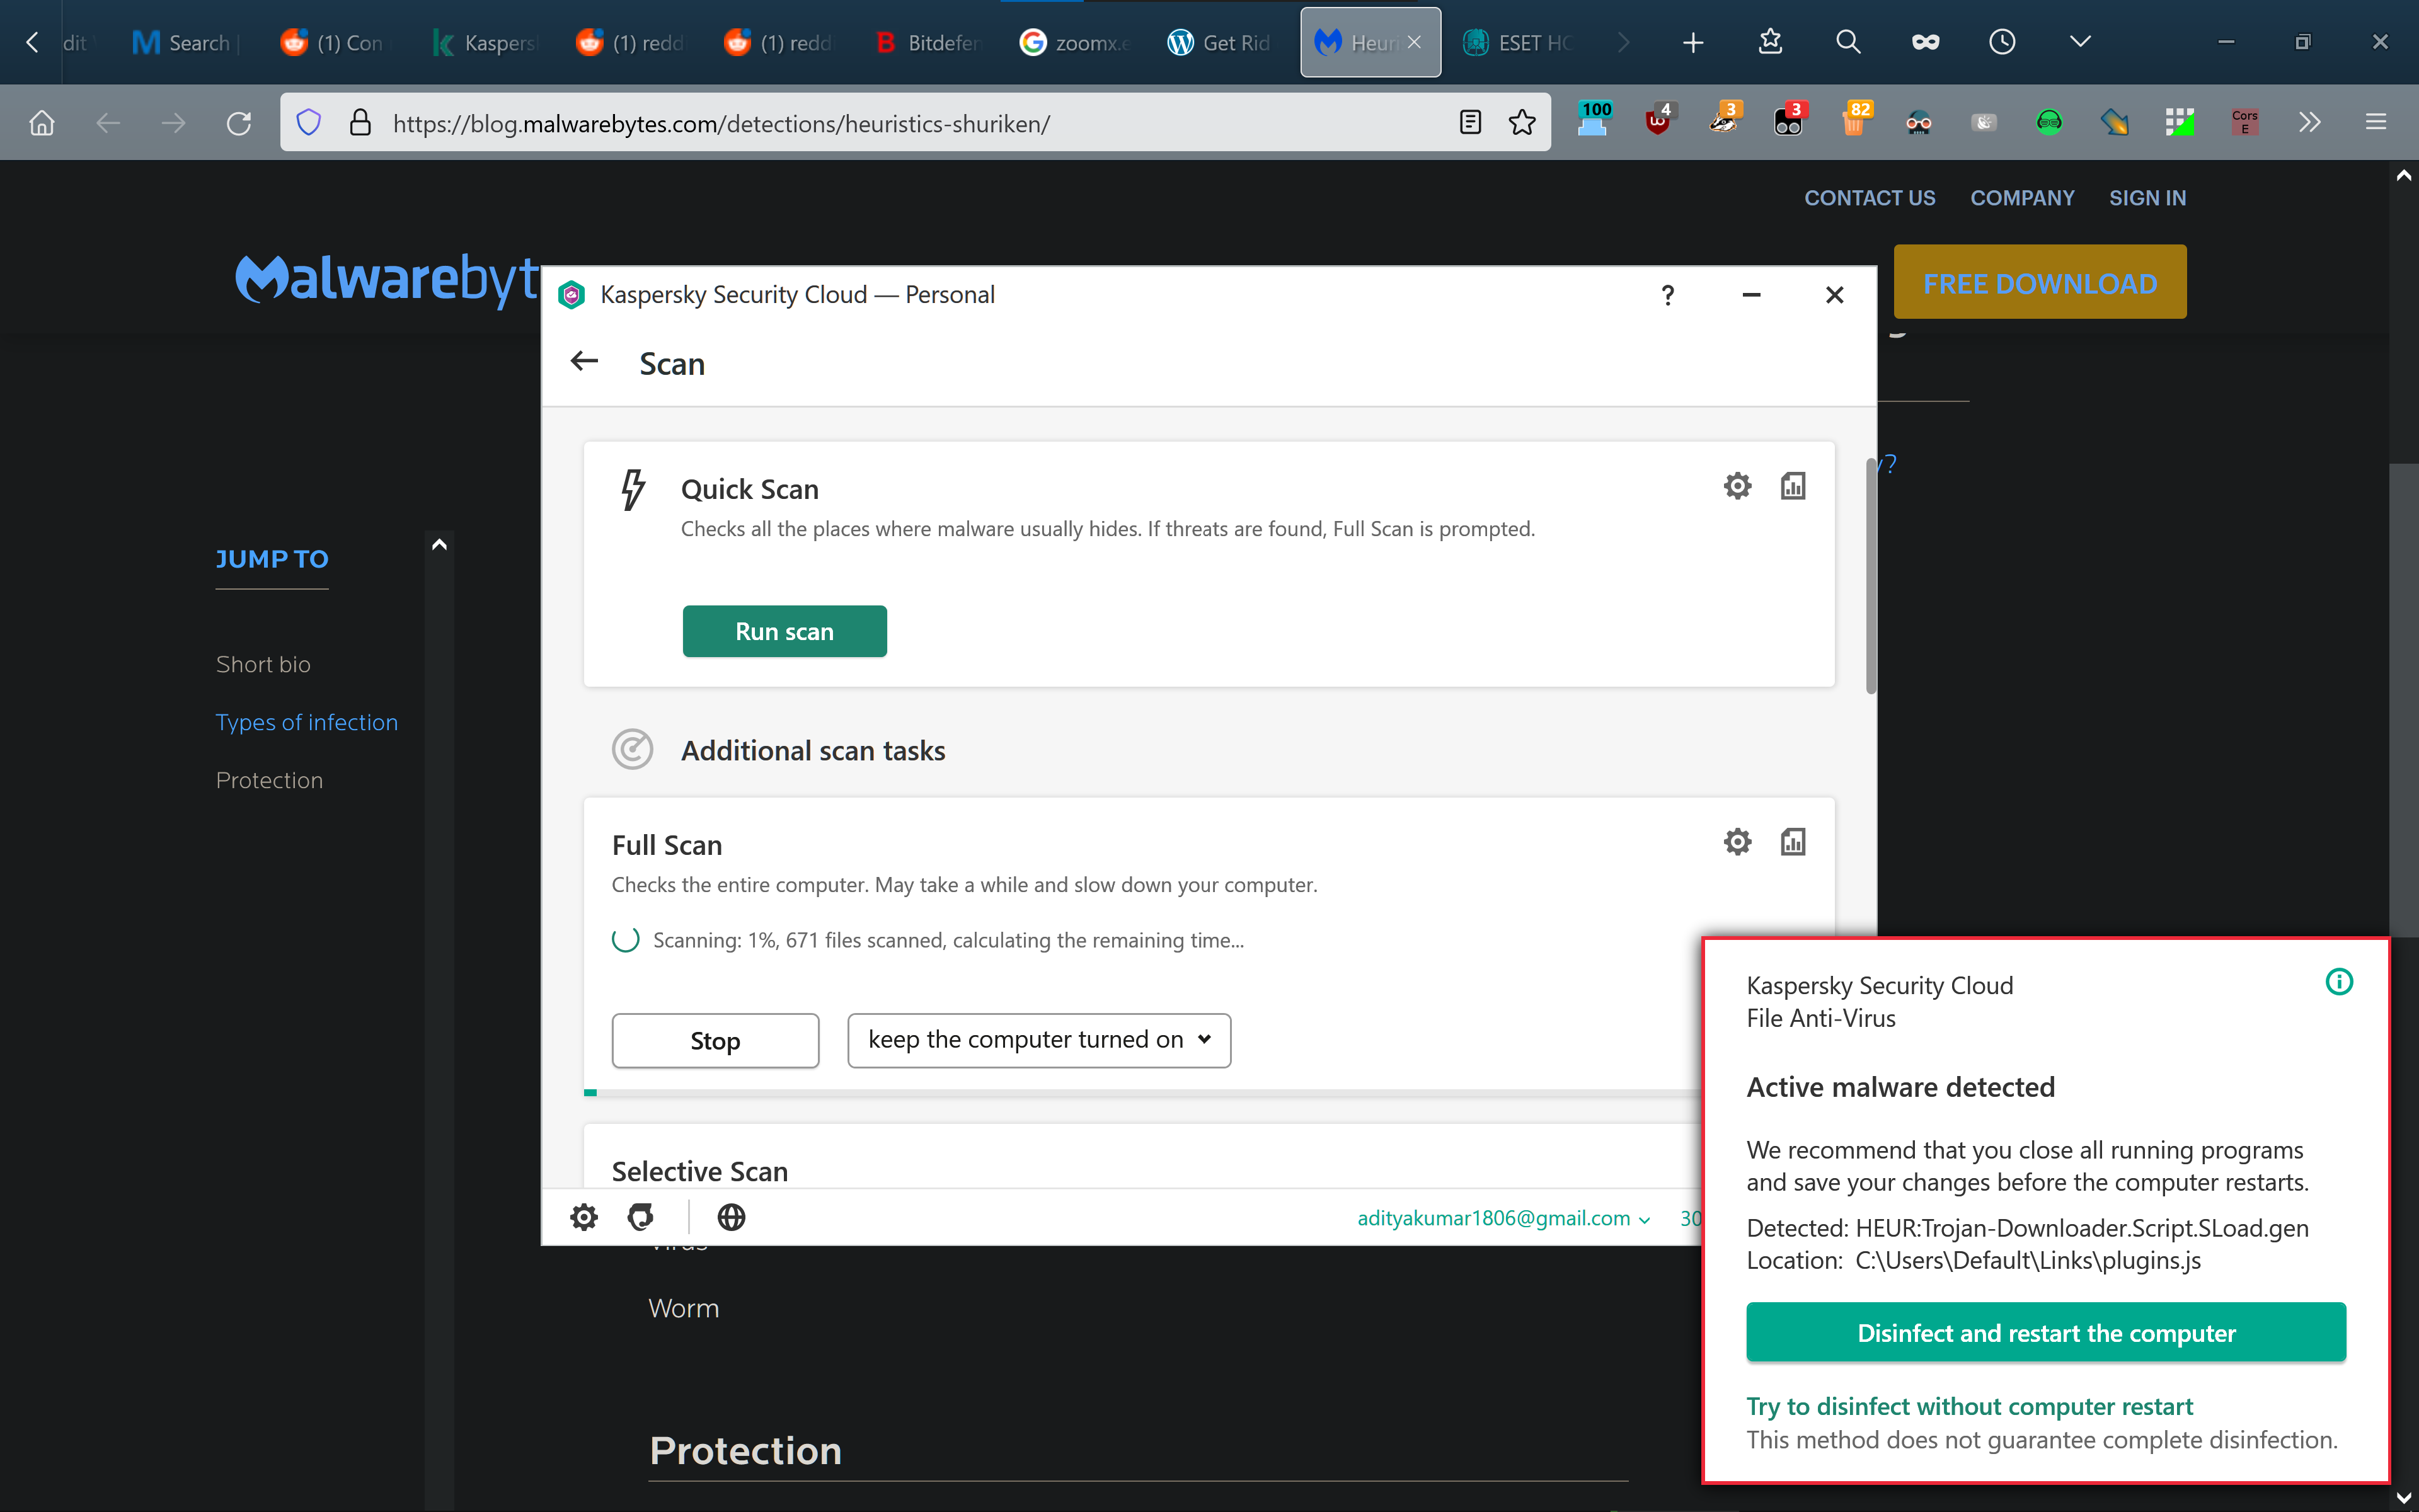Reload the current page
This screenshot has width=2419, height=1512.
click(x=238, y=123)
